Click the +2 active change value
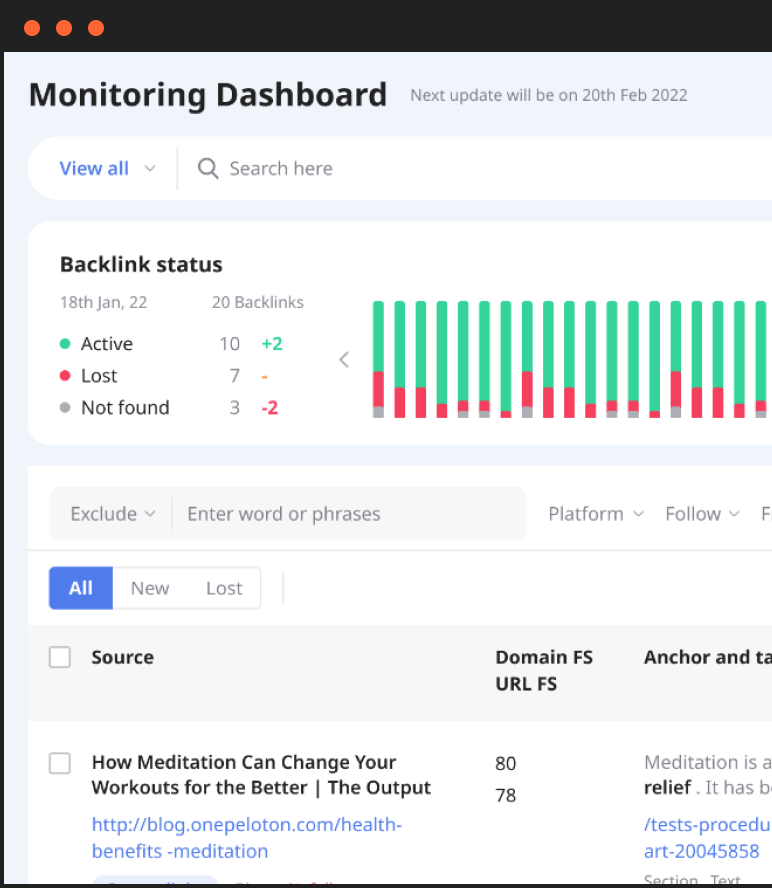772x888 pixels. pyautogui.click(x=272, y=344)
